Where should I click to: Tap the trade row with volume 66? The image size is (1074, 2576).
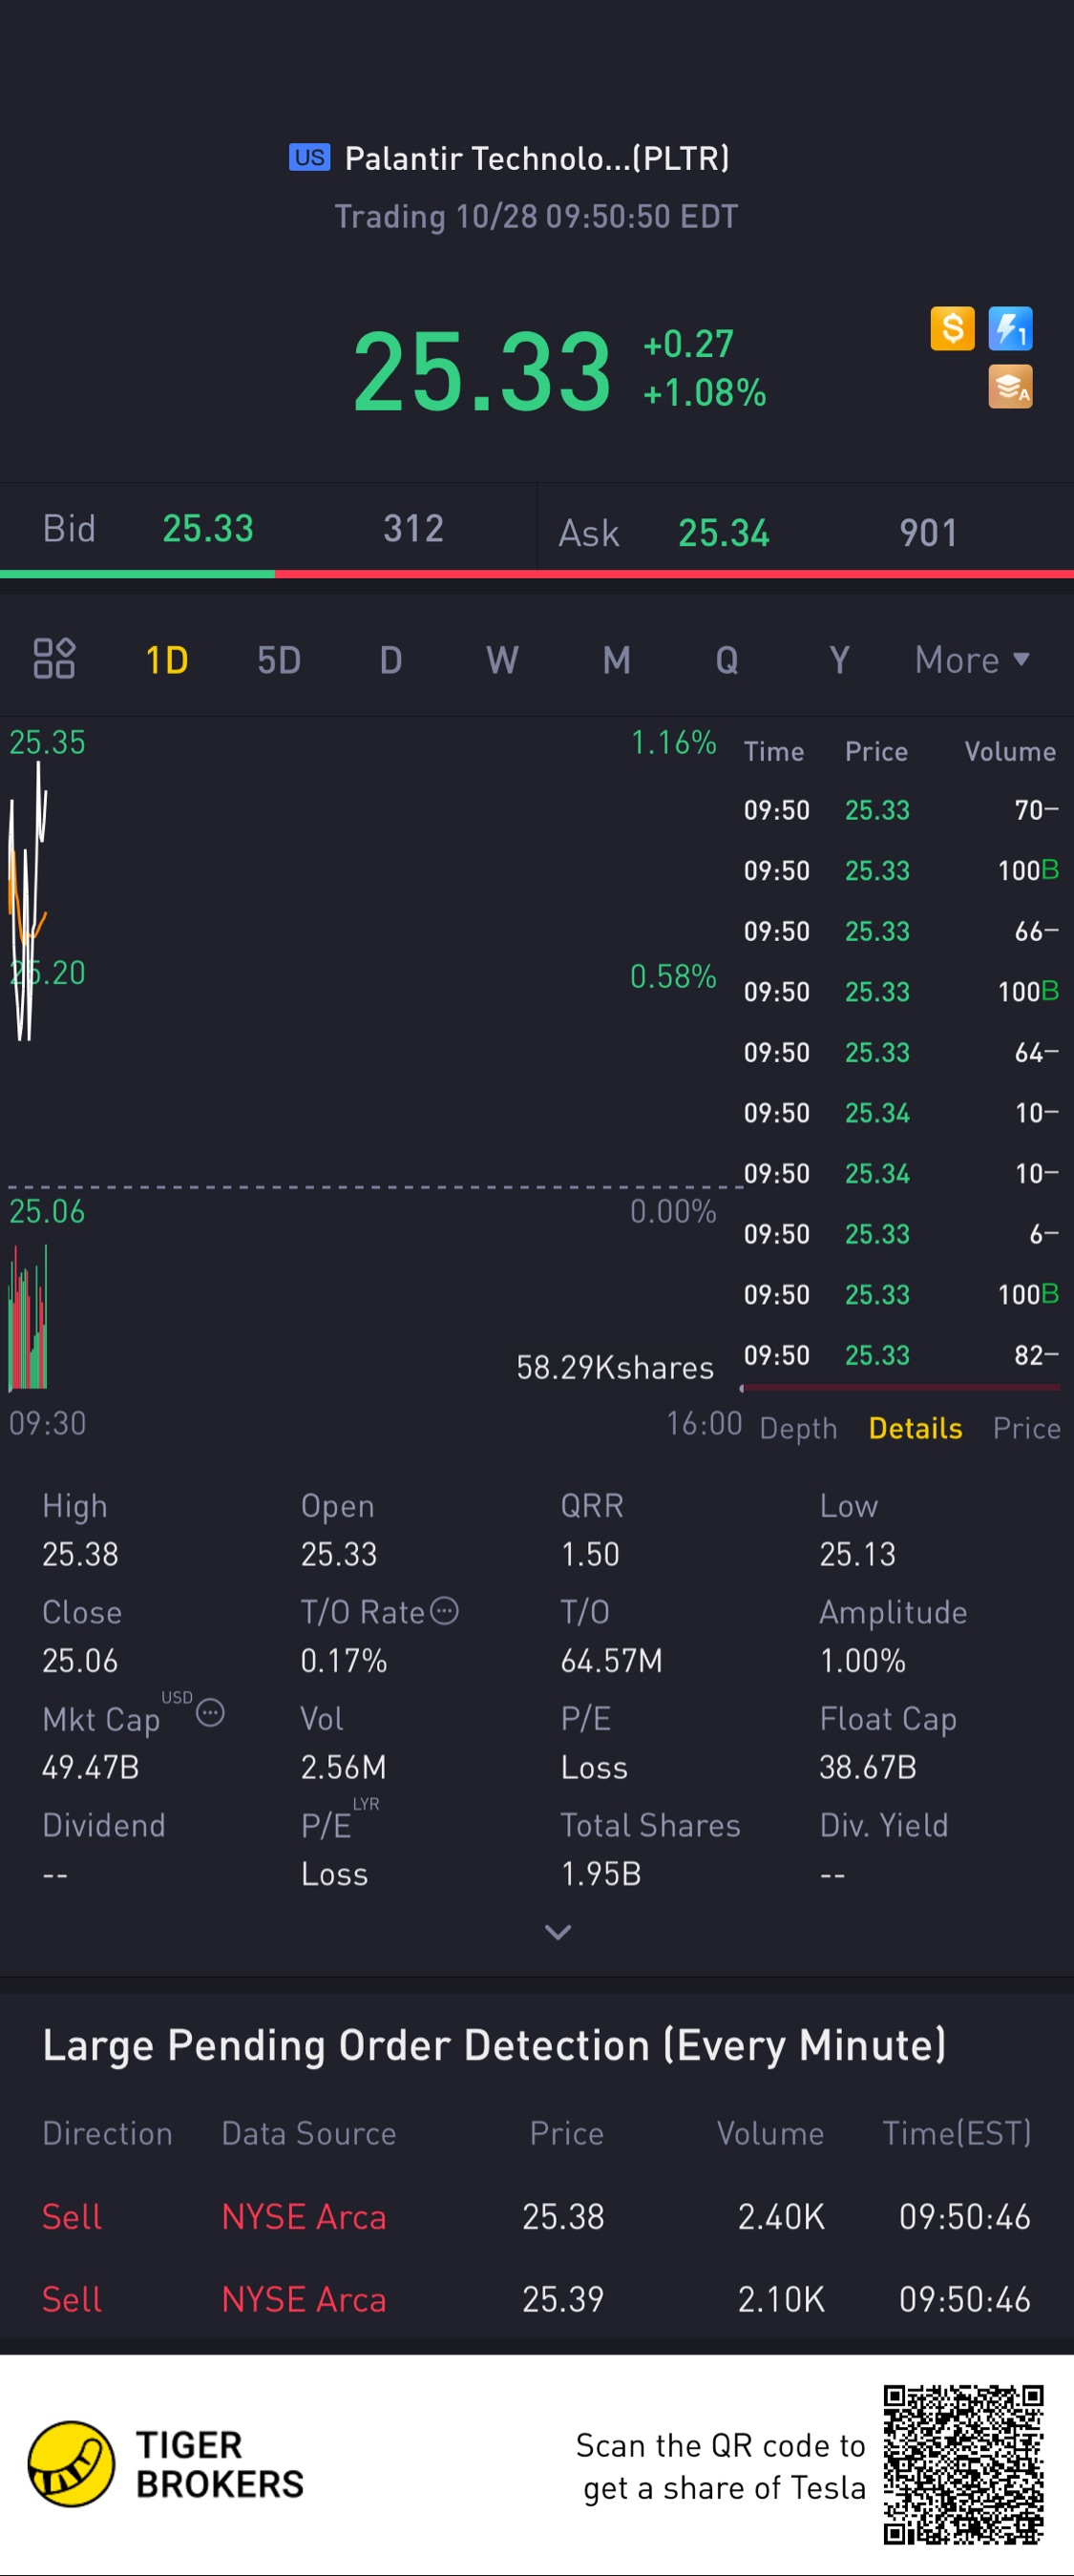click(900, 931)
